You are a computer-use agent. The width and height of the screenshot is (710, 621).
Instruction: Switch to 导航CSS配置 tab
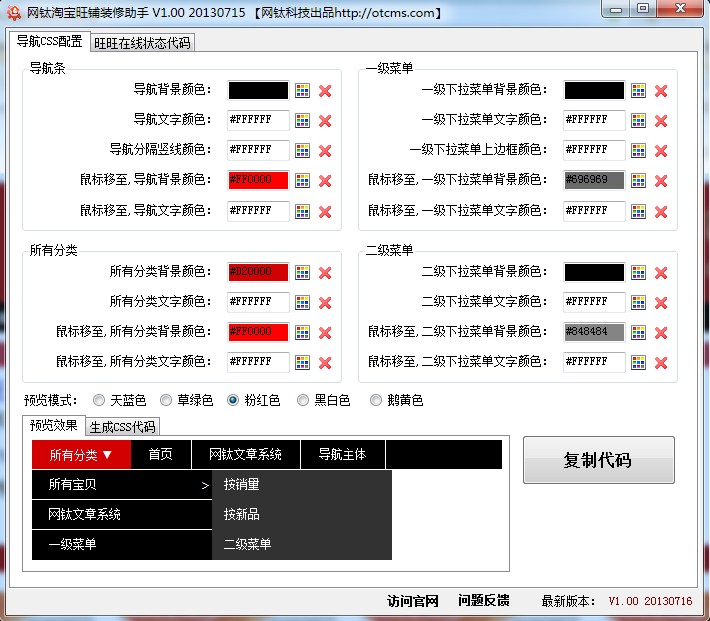(49, 41)
